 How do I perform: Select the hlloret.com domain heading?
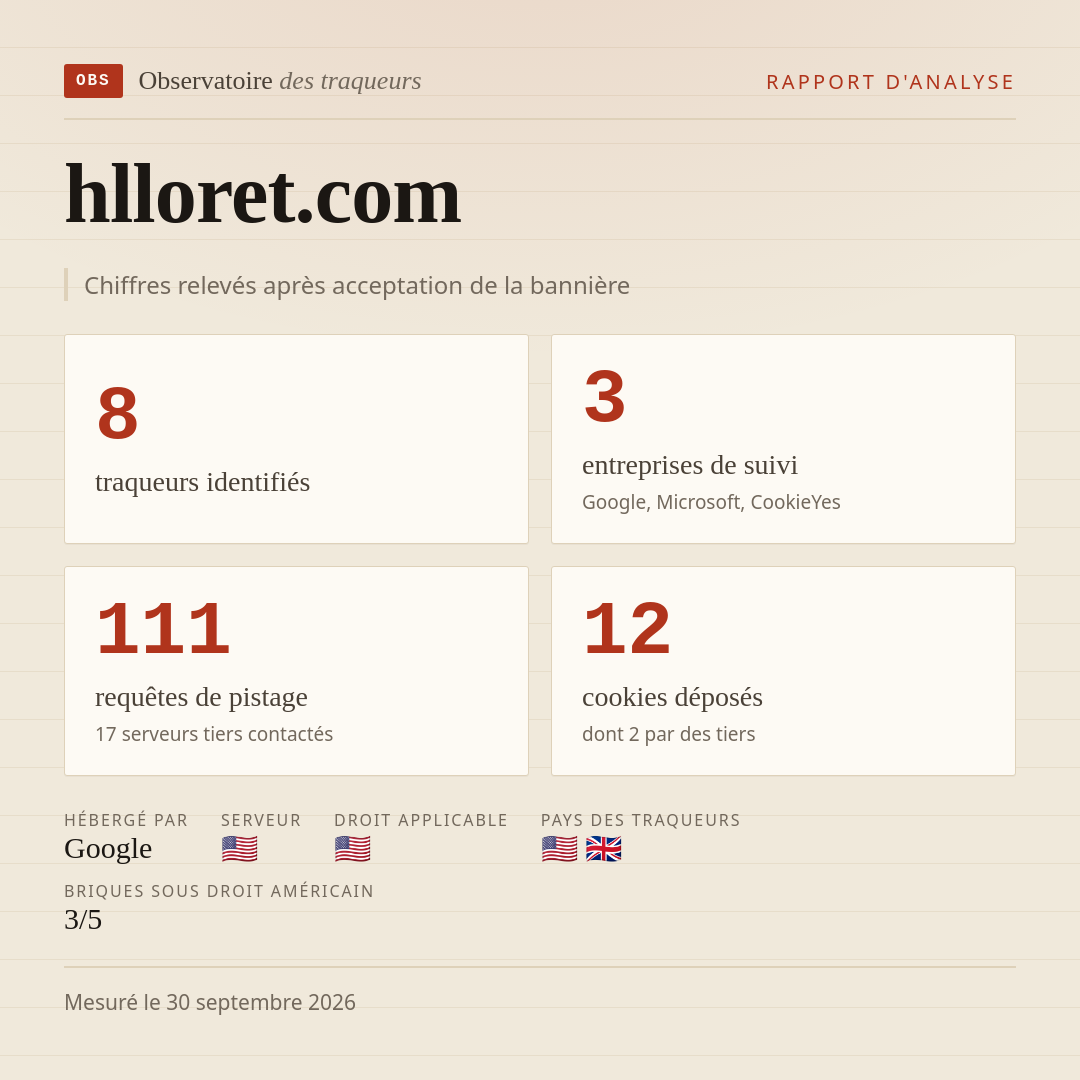click(x=262, y=194)
